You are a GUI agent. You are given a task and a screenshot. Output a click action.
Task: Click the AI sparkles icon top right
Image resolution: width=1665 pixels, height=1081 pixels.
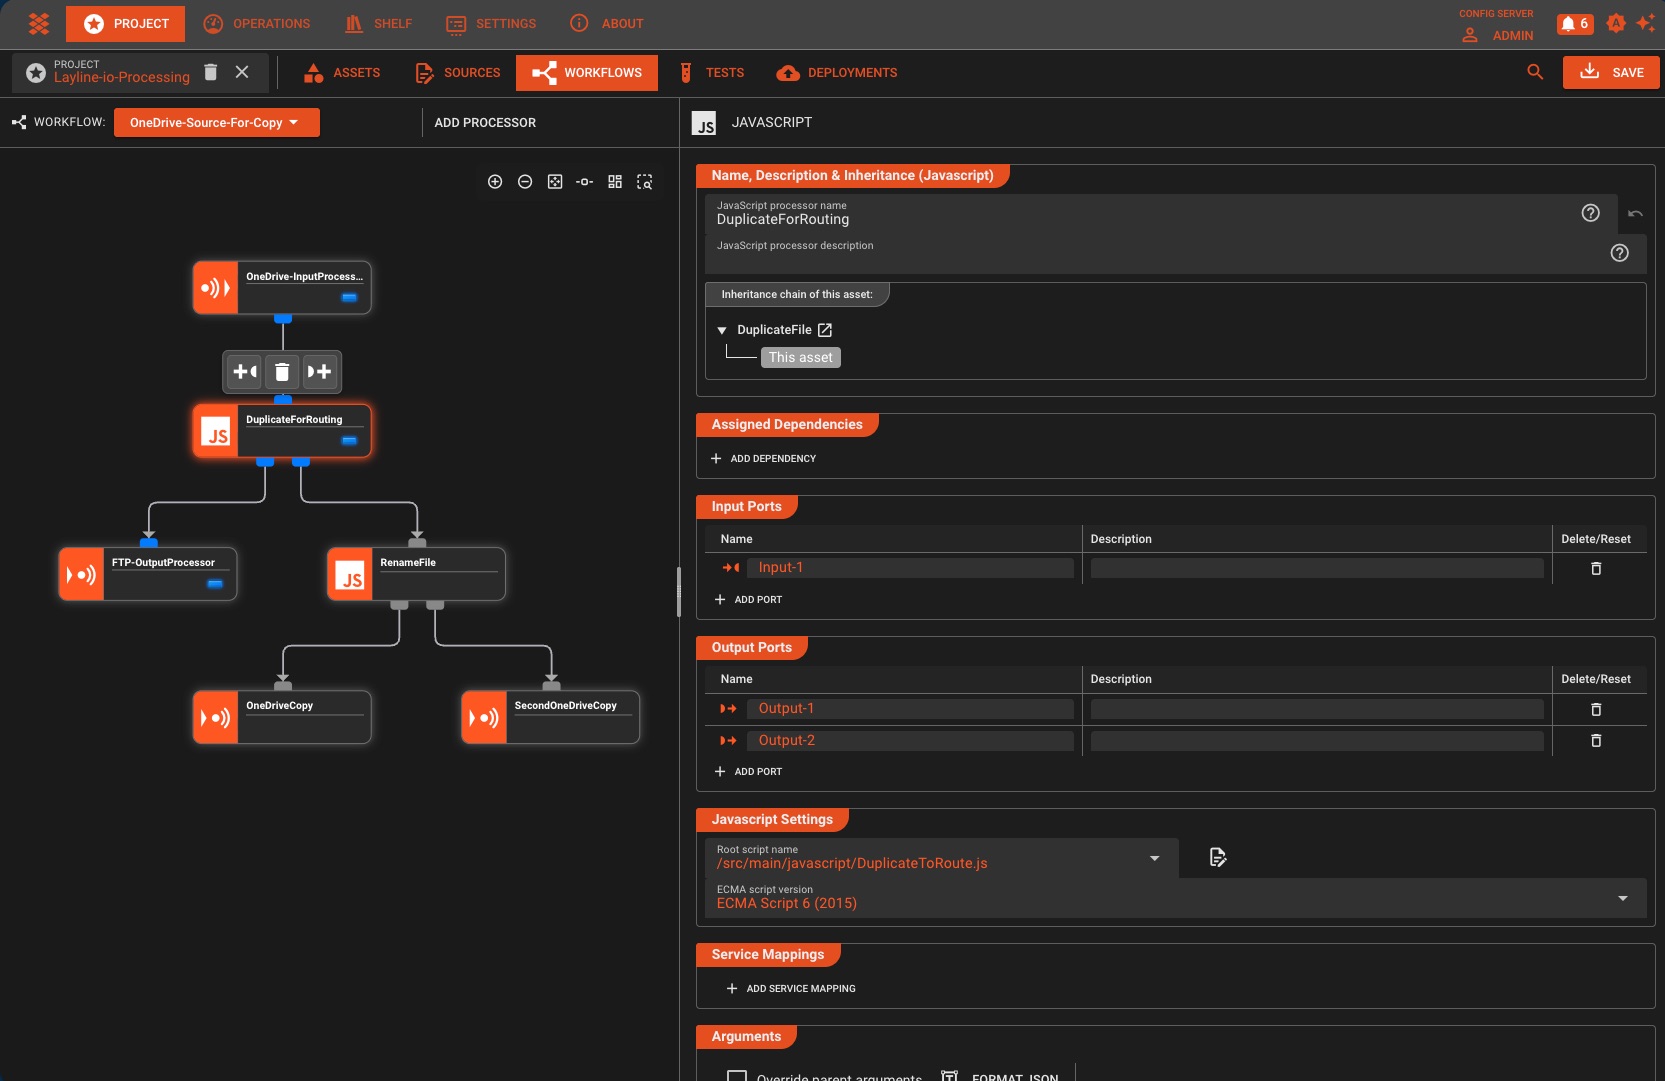coord(1646,23)
